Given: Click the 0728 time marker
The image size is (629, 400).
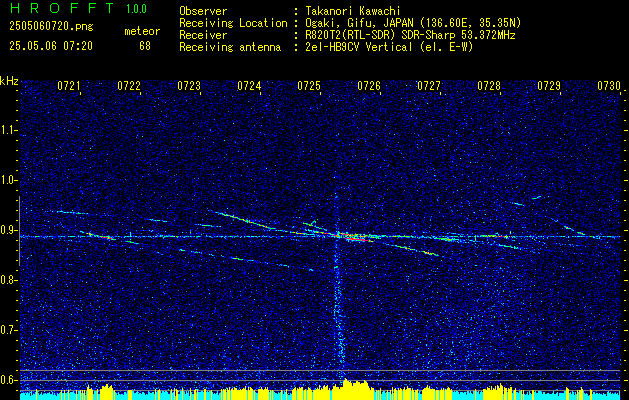Looking at the screenshot, I should pyautogui.click(x=489, y=85).
